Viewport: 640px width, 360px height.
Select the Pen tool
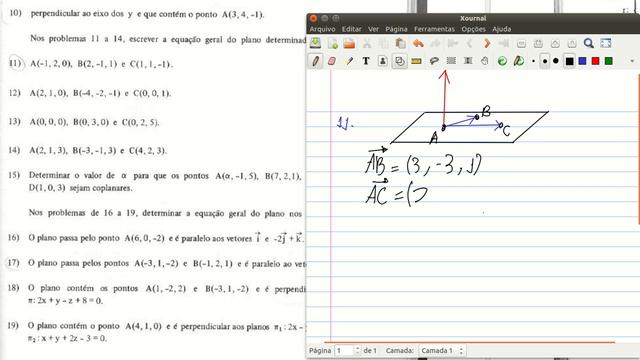316,61
